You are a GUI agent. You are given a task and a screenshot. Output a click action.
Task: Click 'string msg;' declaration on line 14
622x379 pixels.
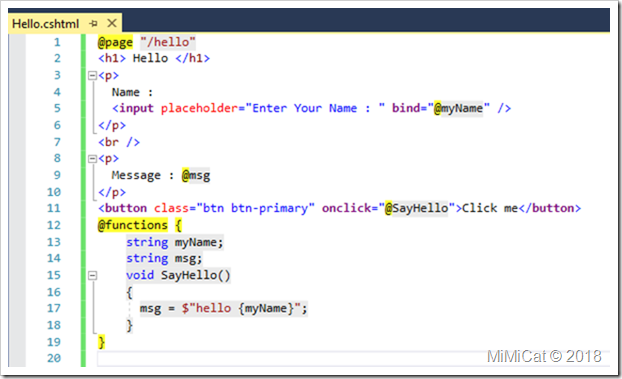pos(164,259)
